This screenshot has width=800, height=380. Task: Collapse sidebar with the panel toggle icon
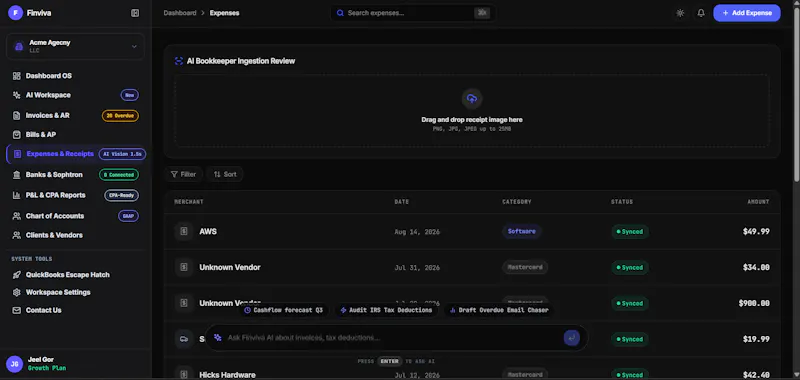[135, 13]
